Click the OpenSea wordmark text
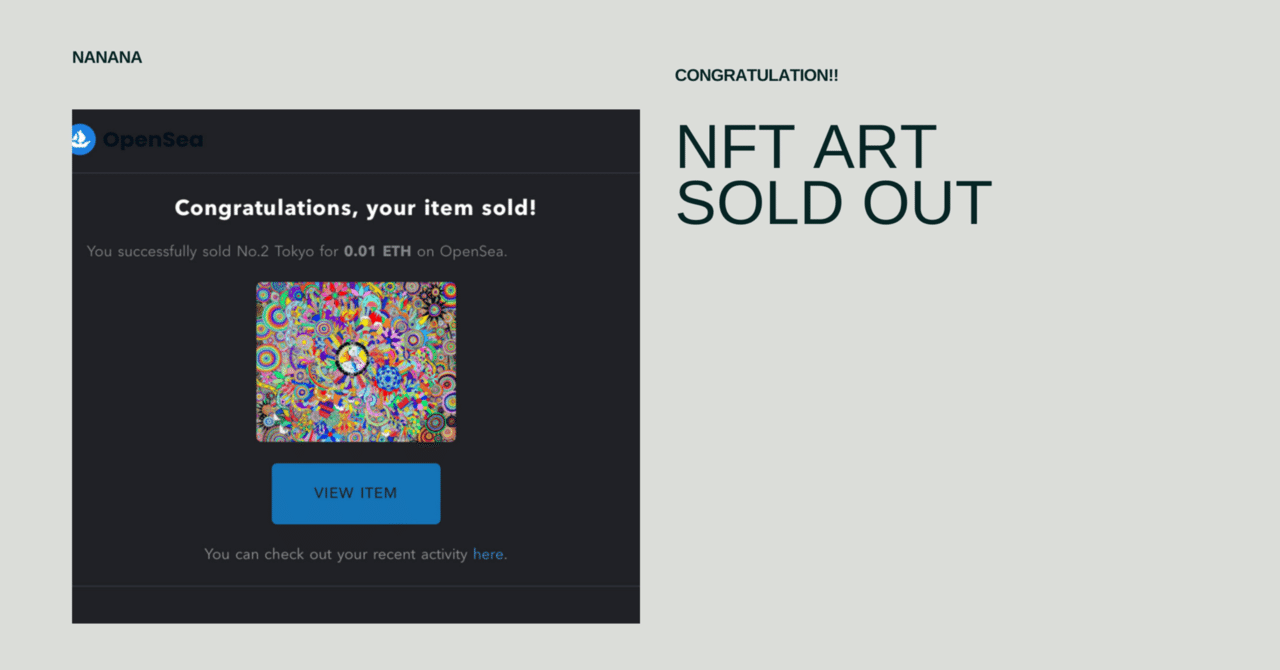This screenshot has height=670, width=1280. [153, 141]
